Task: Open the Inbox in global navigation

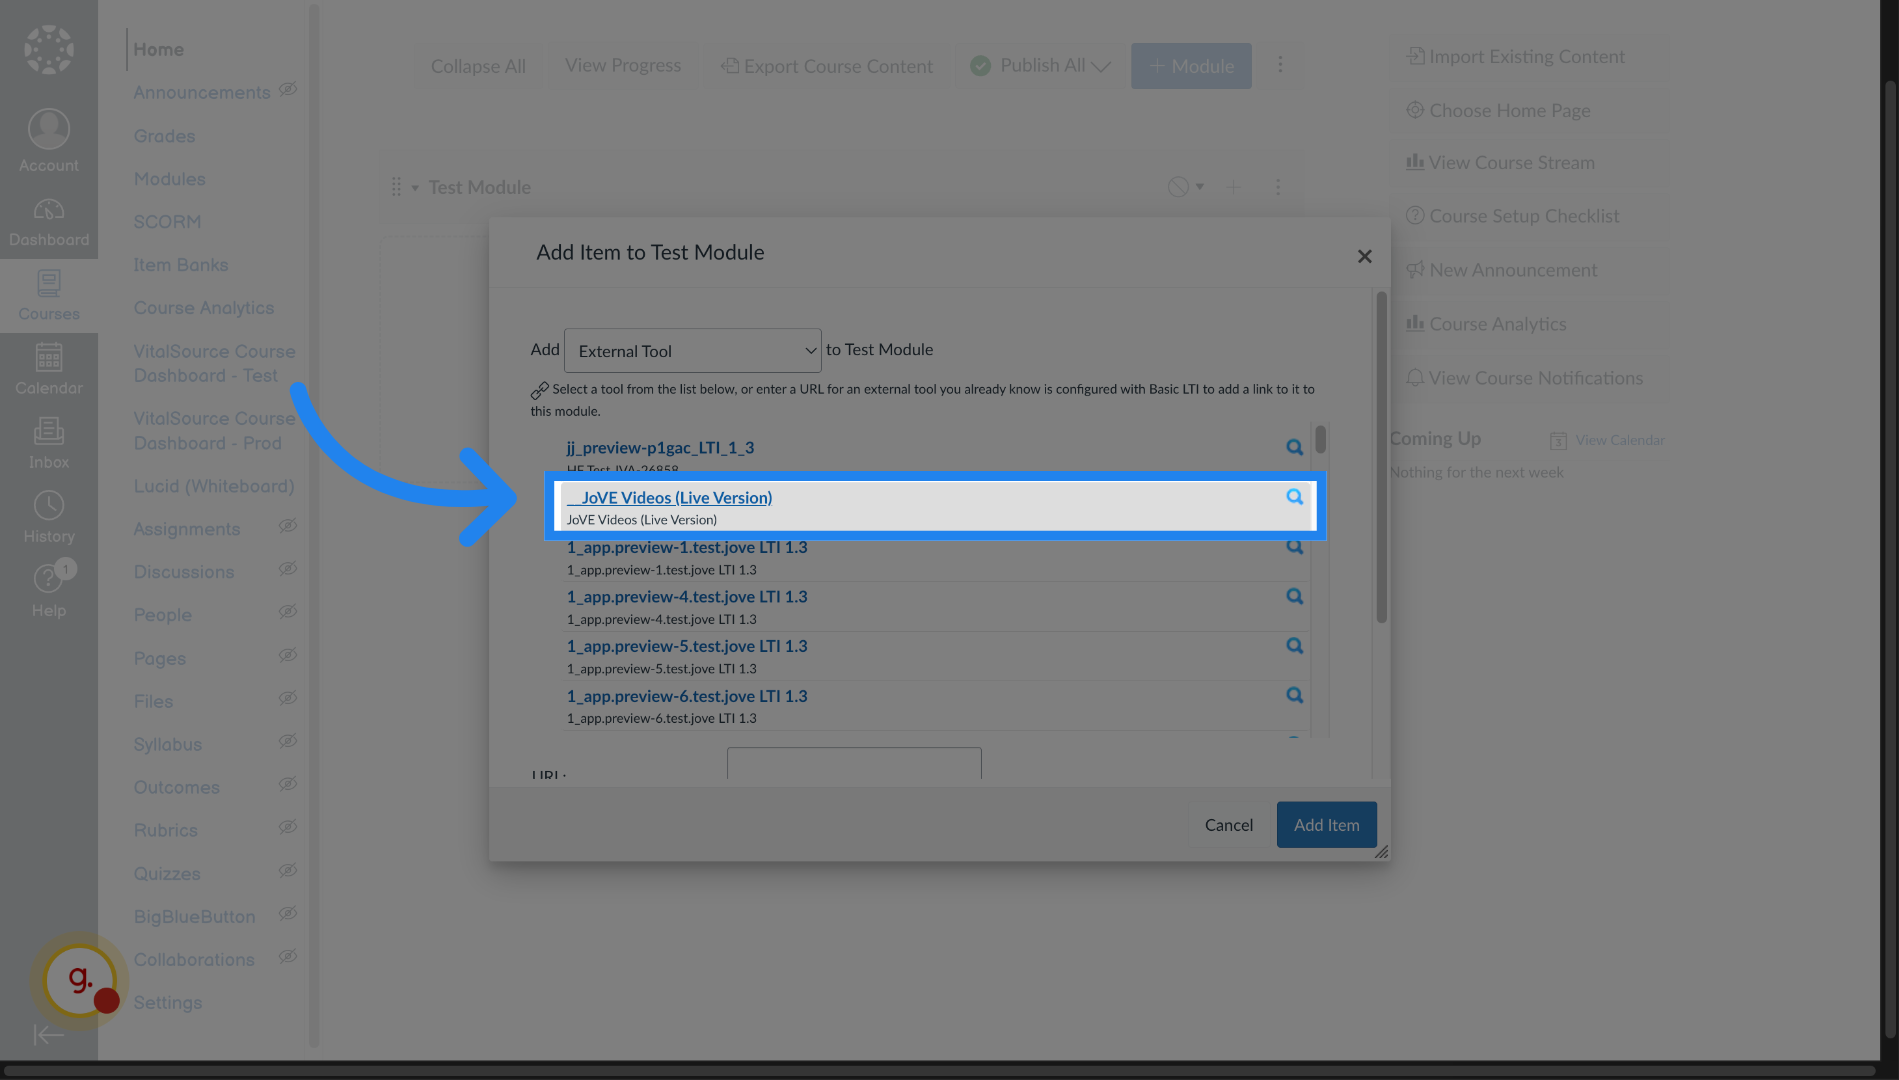Action: coord(48,444)
